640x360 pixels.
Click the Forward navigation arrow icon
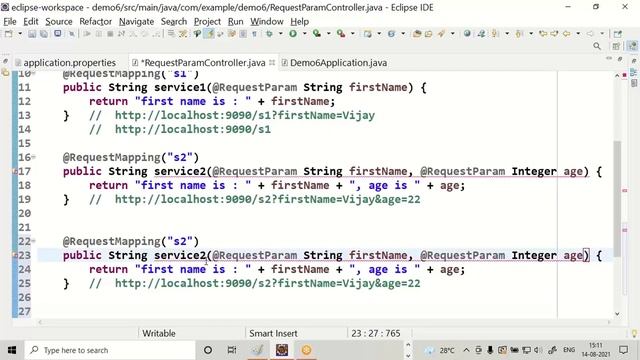pyautogui.click(x=590, y=34)
